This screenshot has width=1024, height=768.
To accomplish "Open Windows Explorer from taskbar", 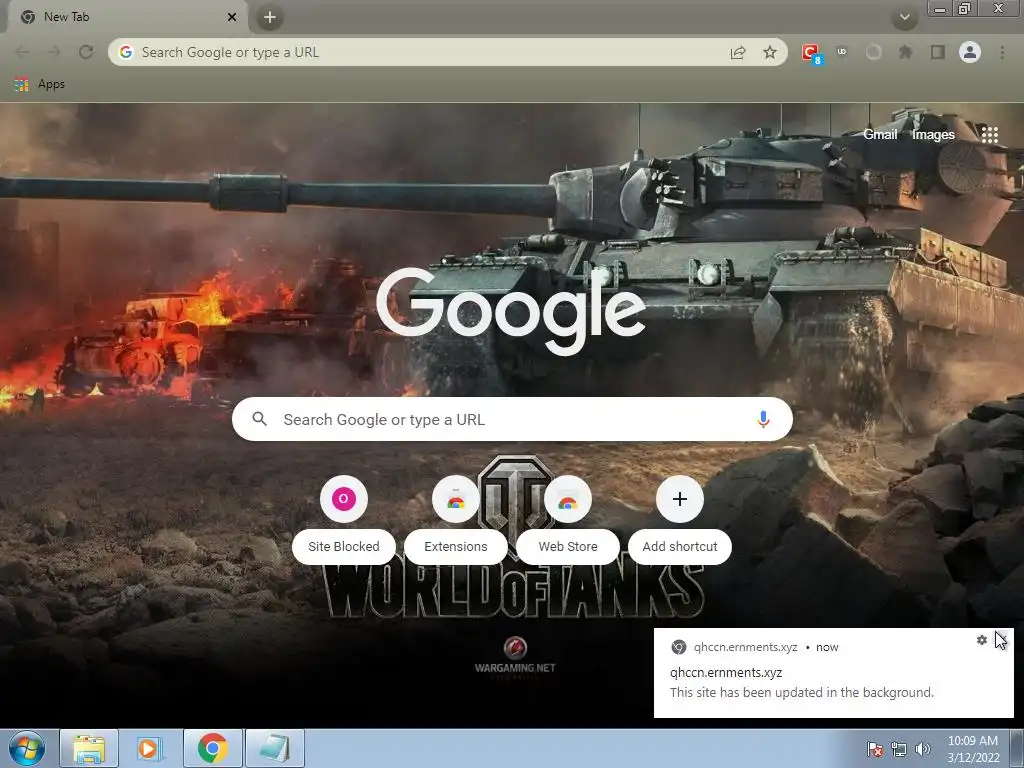I will pos(89,748).
